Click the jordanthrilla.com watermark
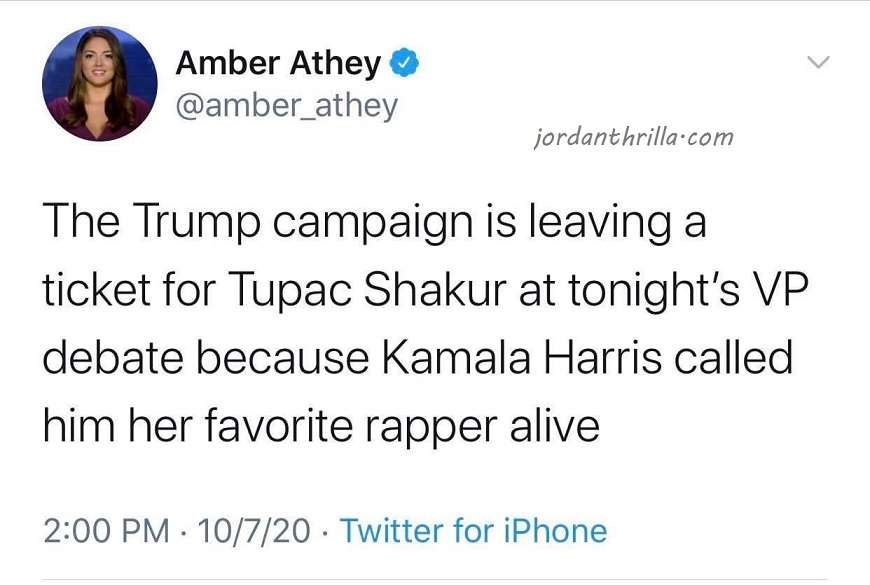Image resolution: width=870 pixels, height=585 pixels. click(x=633, y=137)
